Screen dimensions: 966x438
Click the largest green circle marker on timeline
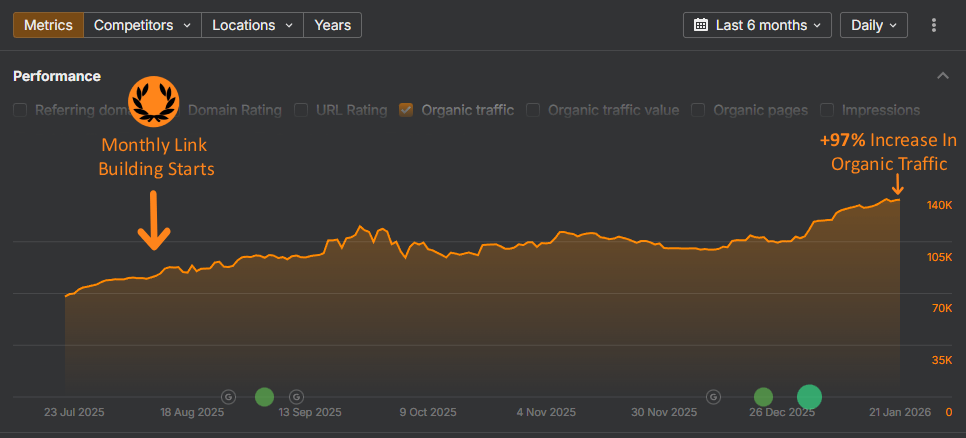click(x=810, y=397)
